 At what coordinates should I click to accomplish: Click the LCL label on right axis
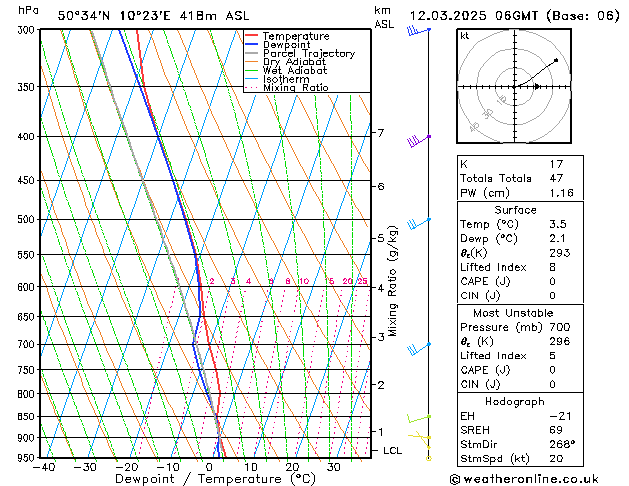pos(393,451)
